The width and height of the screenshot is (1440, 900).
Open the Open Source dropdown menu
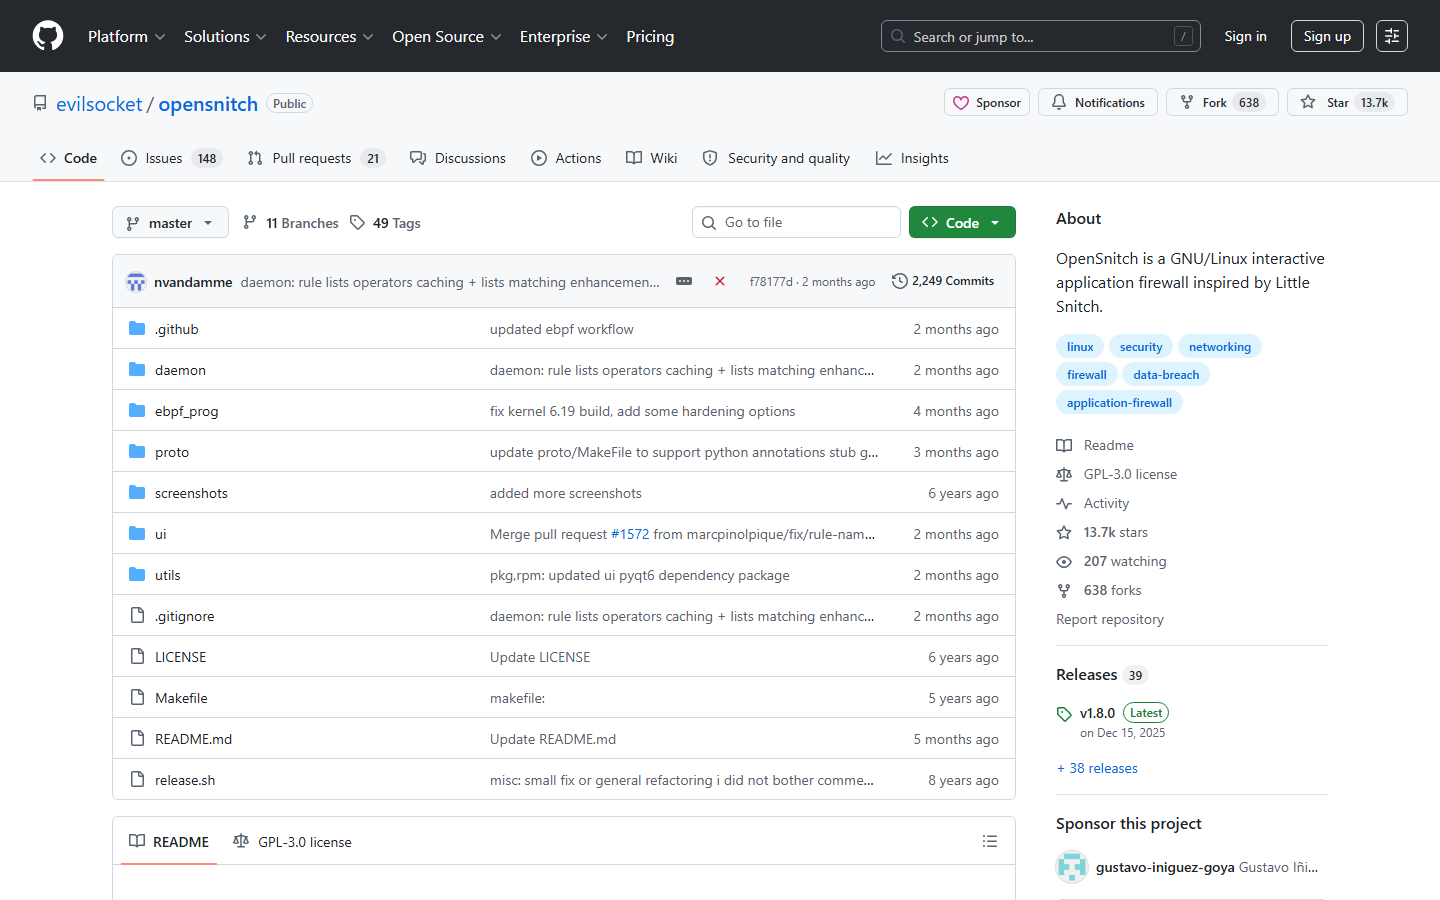pyautogui.click(x=447, y=36)
